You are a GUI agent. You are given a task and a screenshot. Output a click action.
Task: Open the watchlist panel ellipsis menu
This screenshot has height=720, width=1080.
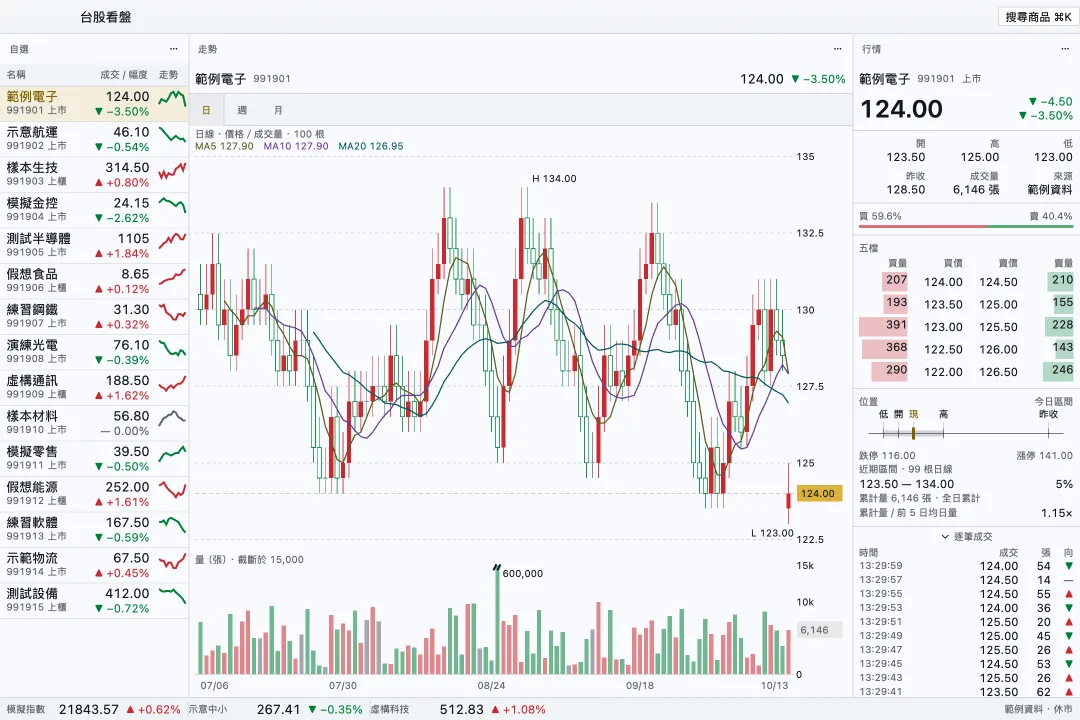coord(174,49)
